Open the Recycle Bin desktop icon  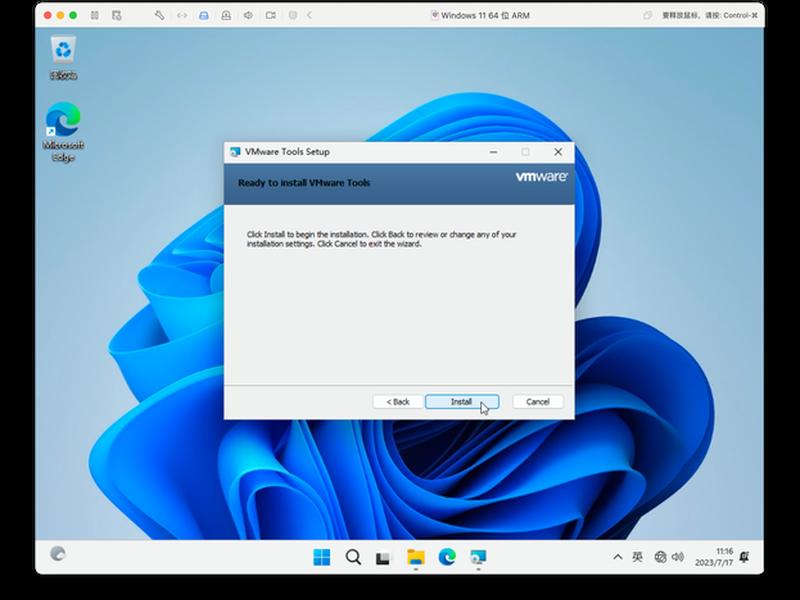tap(63, 58)
